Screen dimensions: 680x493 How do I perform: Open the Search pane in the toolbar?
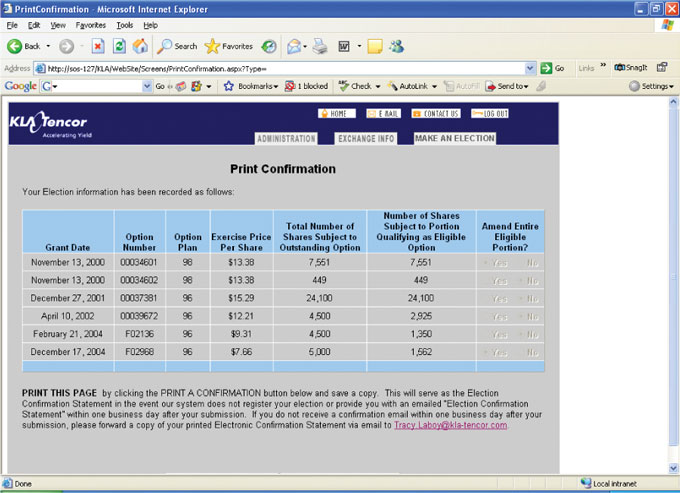[178, 46]
